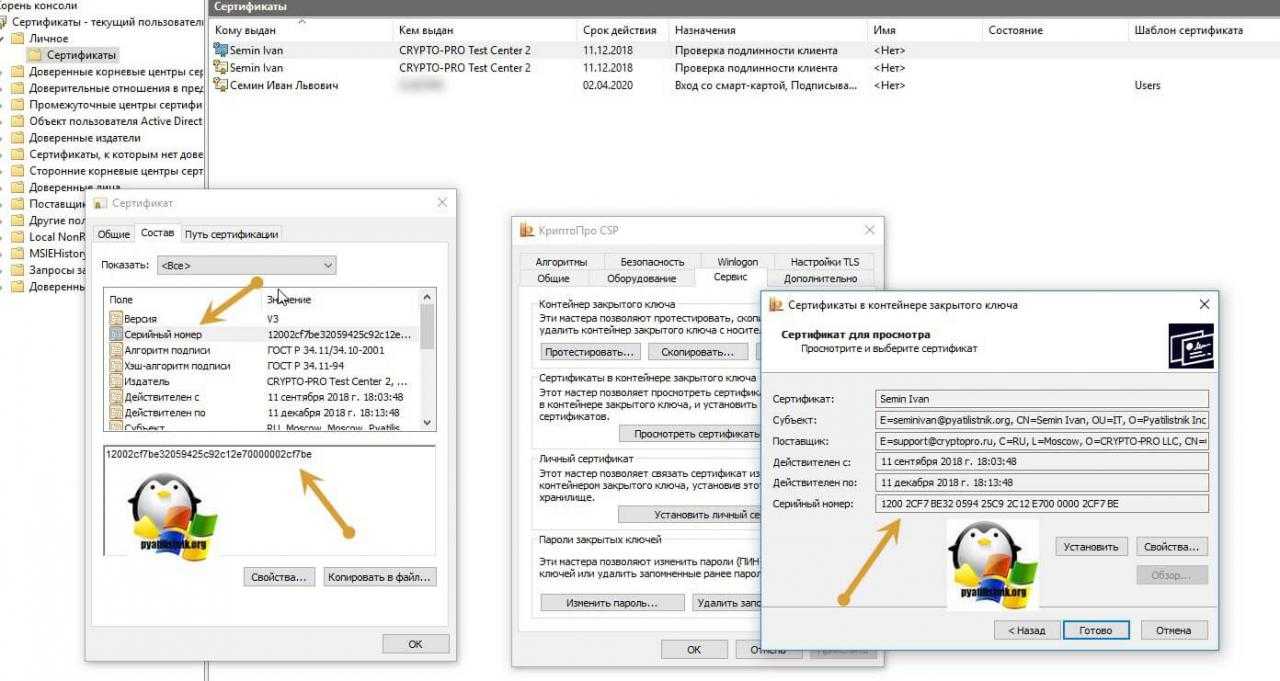Click the Готово button in wizard
This screenshot has width=1280, height=681.
[1096, 630]
